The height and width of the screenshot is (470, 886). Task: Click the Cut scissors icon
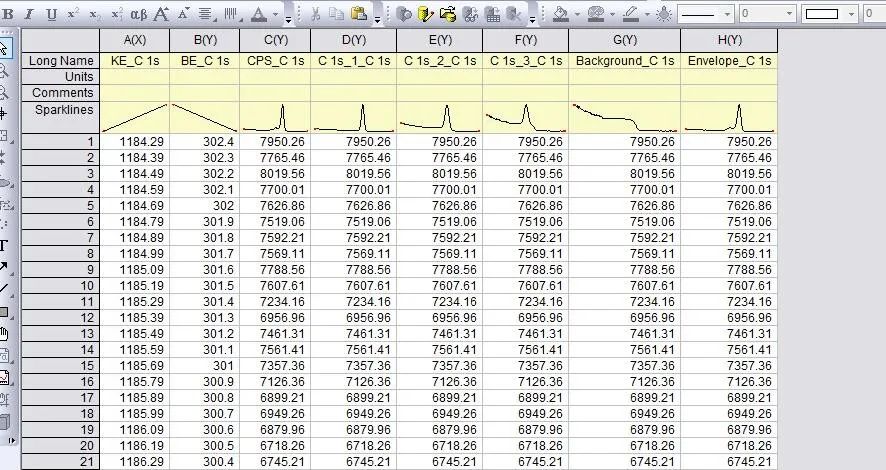tap(314, 14)
